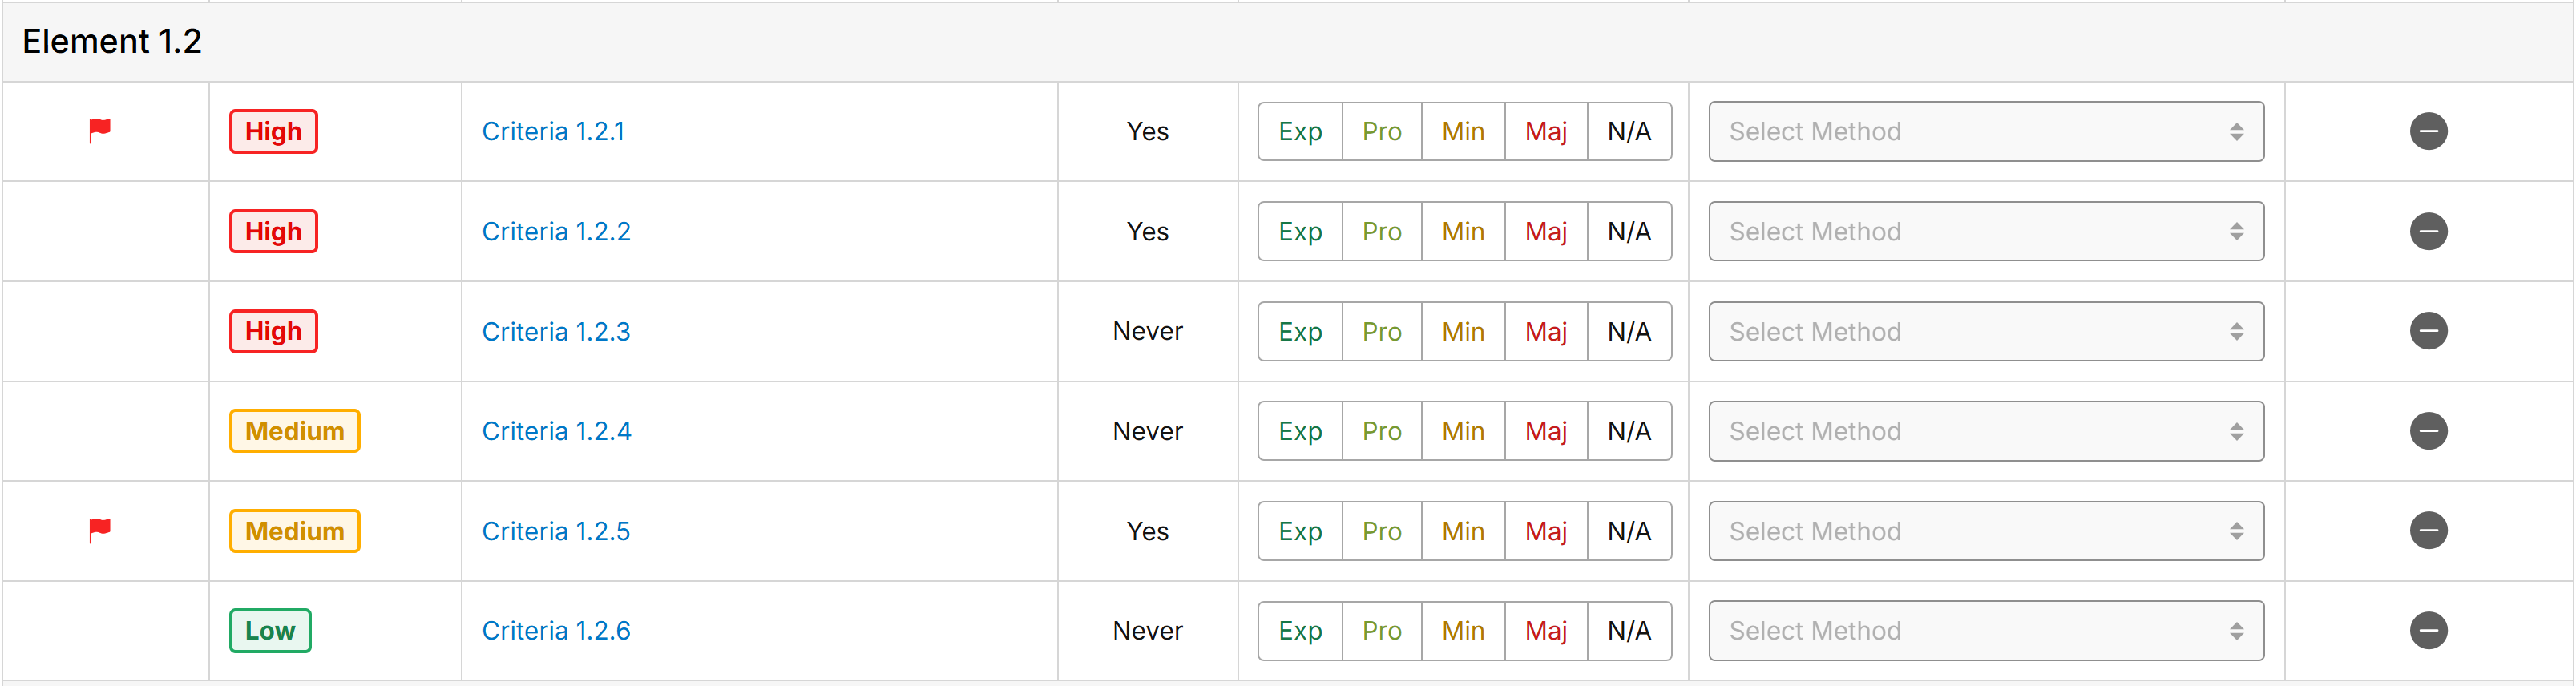Remove Criteria 1.2.5 with the minus icon
2576x686 pixels.
[2428, 530]
